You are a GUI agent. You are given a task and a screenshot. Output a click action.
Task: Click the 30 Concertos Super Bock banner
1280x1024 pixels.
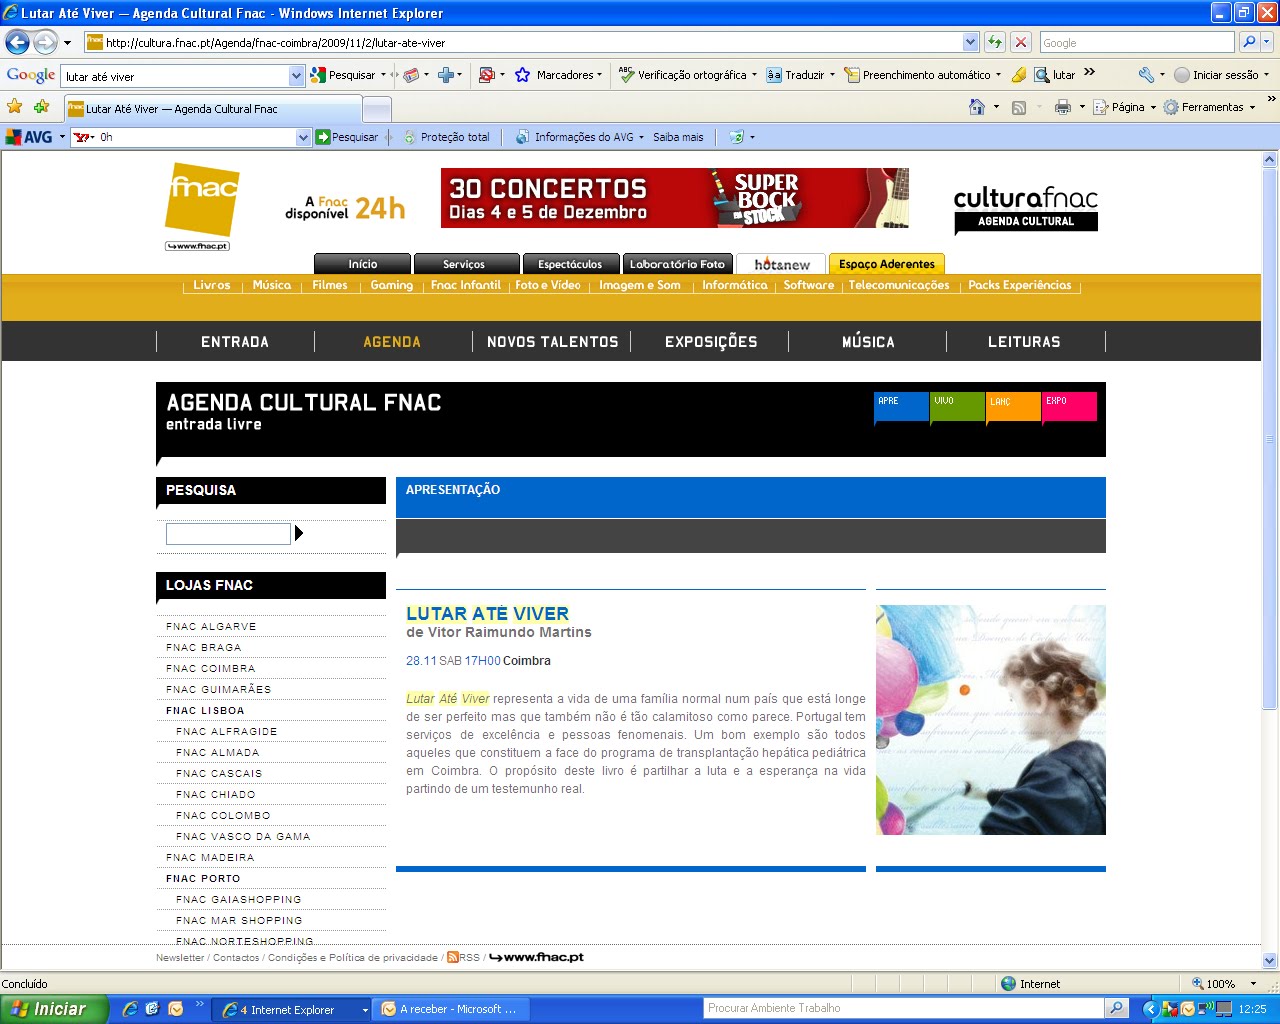675,198
